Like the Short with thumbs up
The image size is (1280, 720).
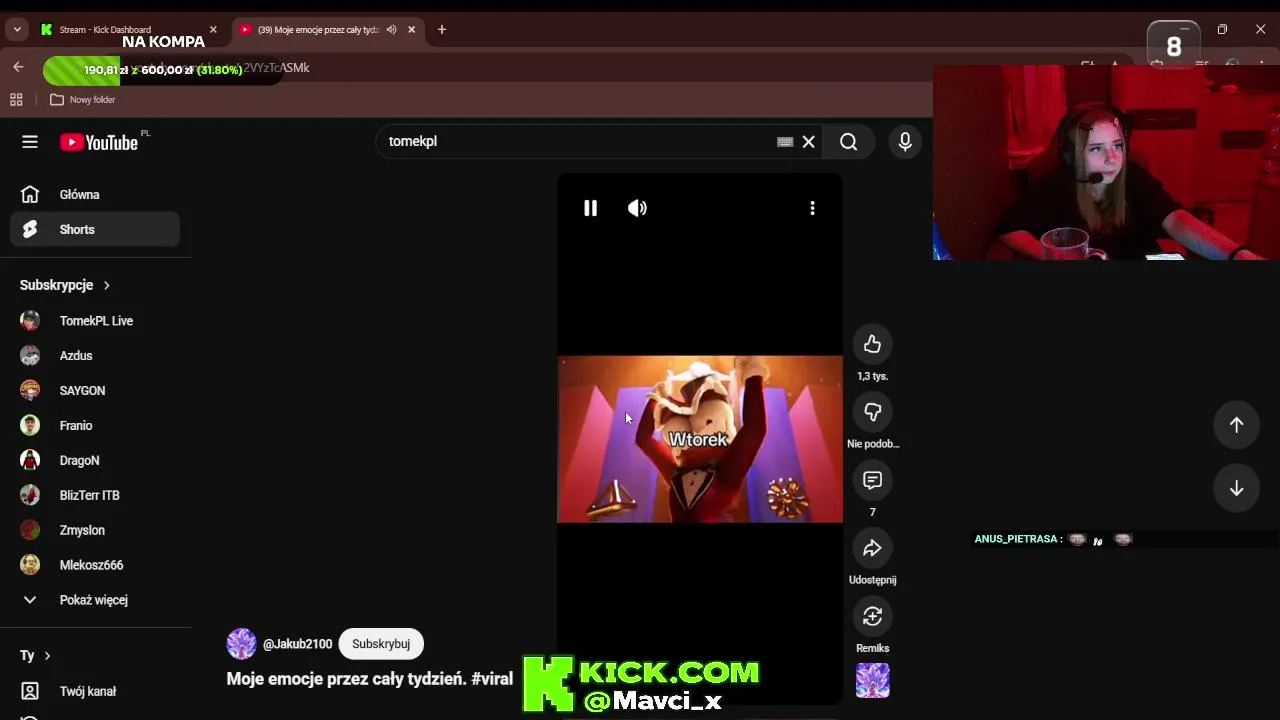point(872,344)
